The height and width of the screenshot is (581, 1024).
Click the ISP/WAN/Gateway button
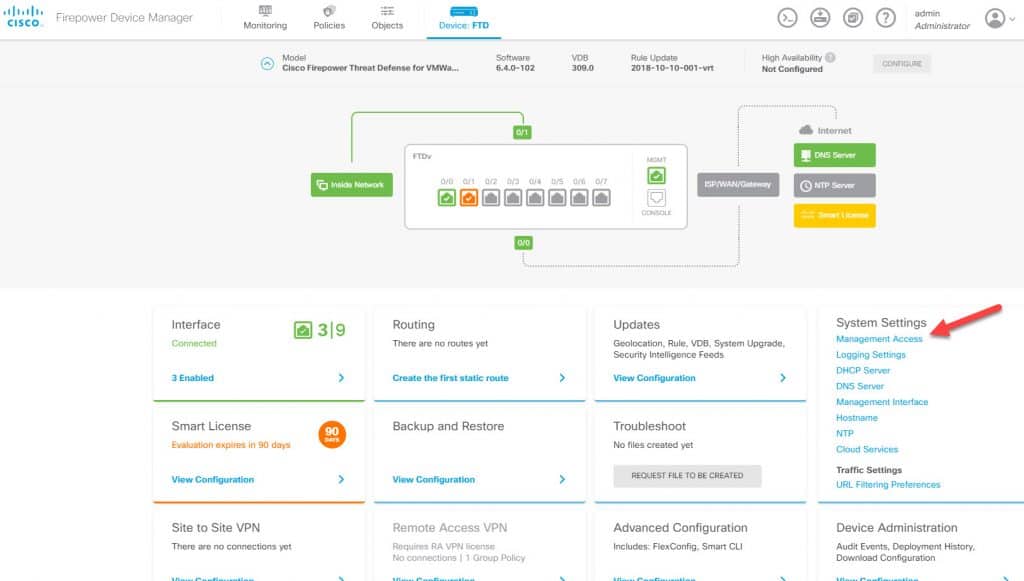(738, 185)
